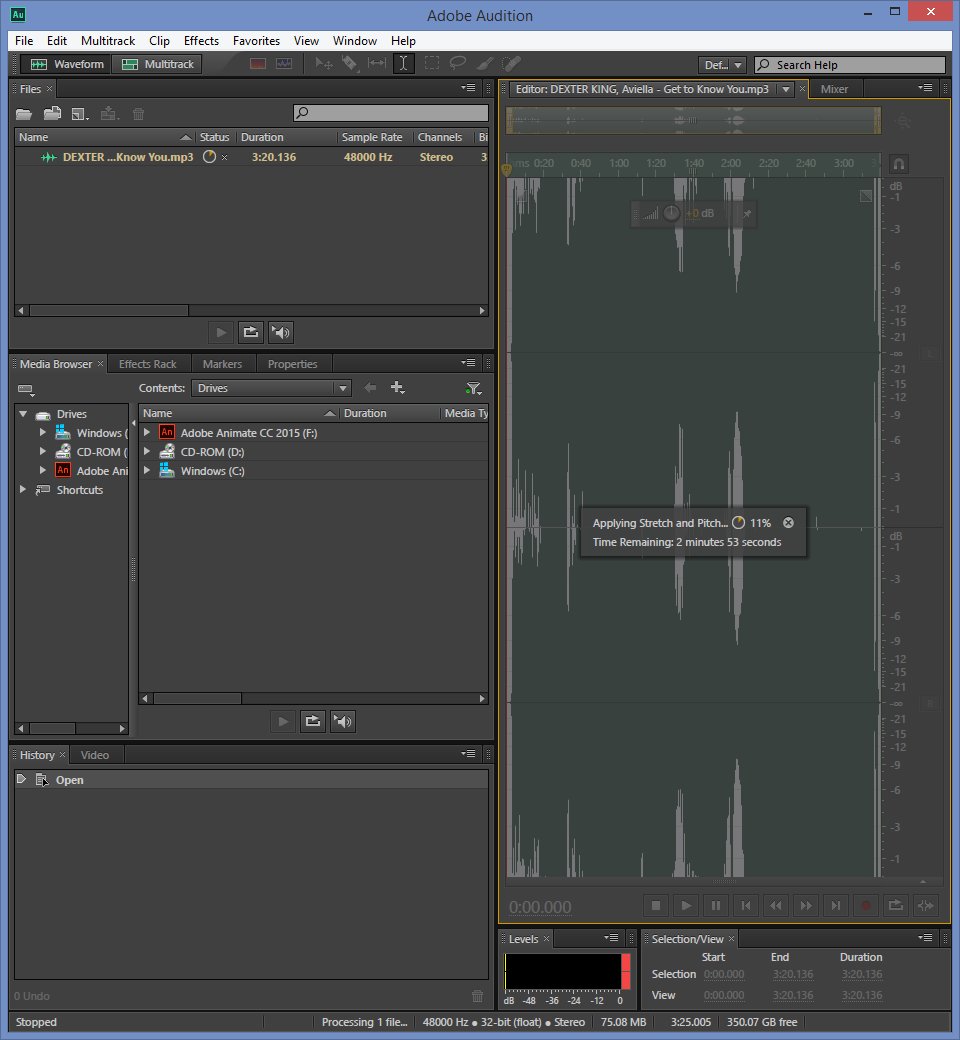Select the Lasso Selection tool
The width and height of the screenshot is (960, 1040).
coord(458,64)
